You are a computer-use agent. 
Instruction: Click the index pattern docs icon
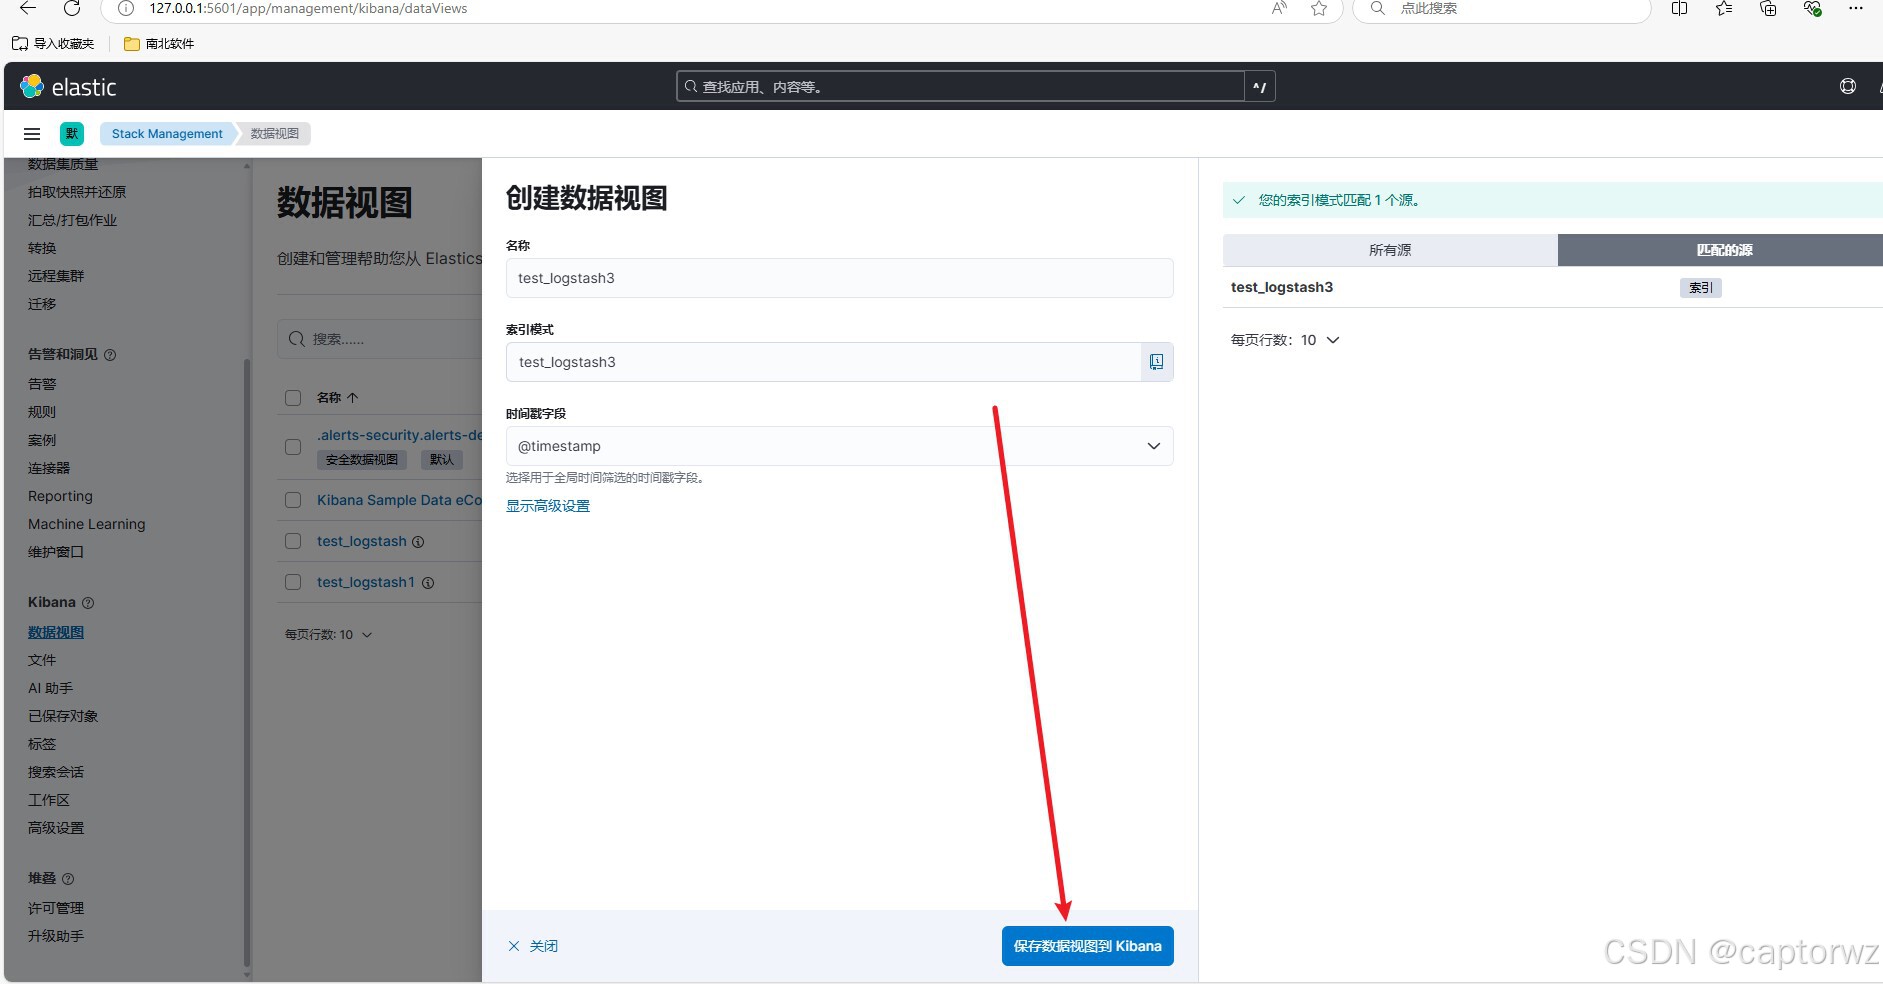1156,362
